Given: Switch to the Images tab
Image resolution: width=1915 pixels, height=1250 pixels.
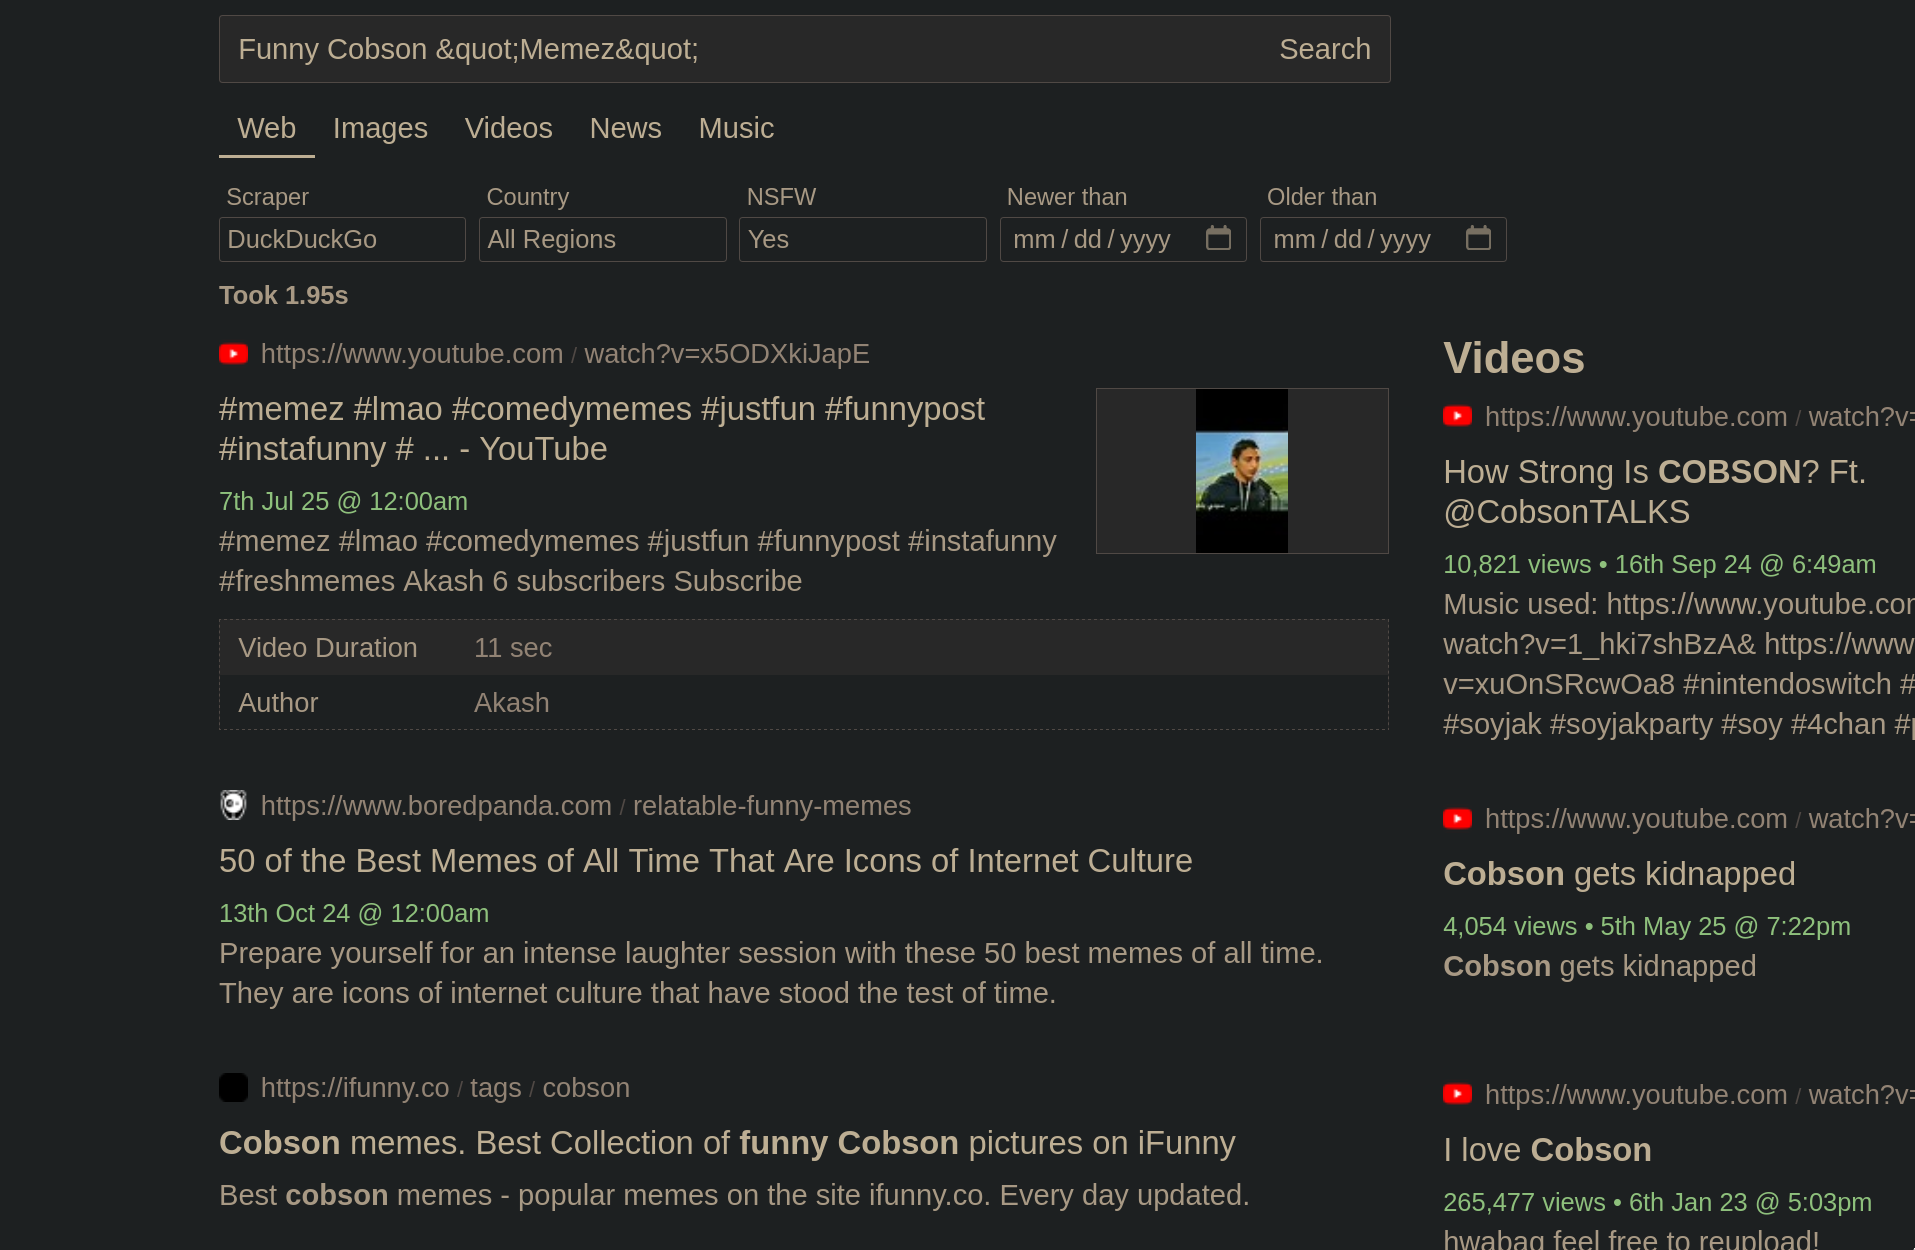Looking at the screenshot, I should pyautogui.click(x=380, y=128).
